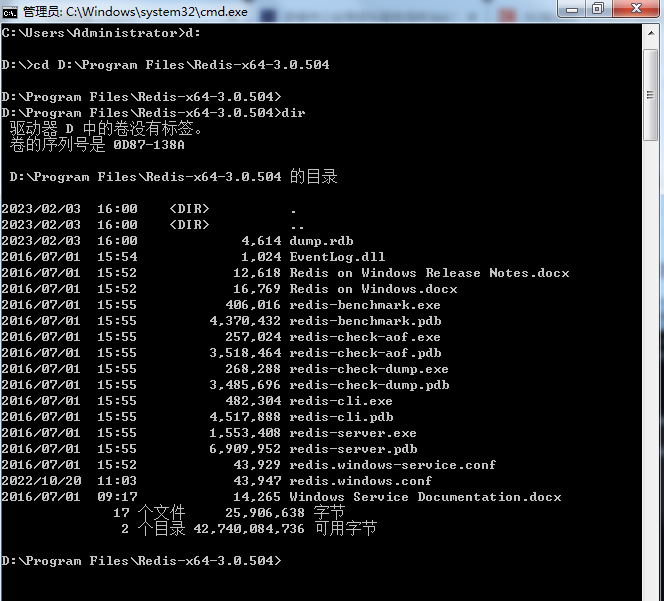Click the single-dot <DIR> entry row
The image size is (664, 601).
coord(149,209)
